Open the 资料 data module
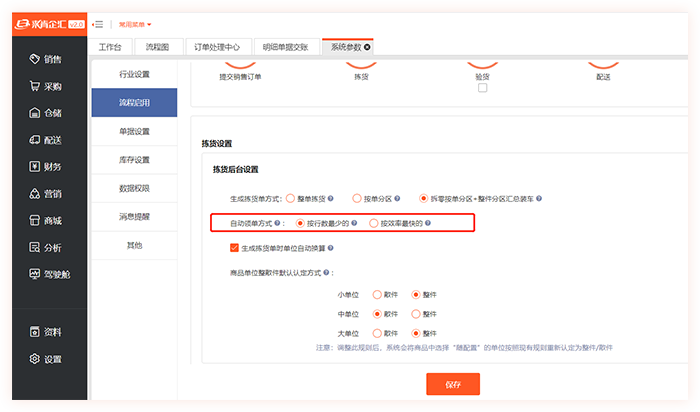The width and height of the screenshot is (700, 412). 46,332
